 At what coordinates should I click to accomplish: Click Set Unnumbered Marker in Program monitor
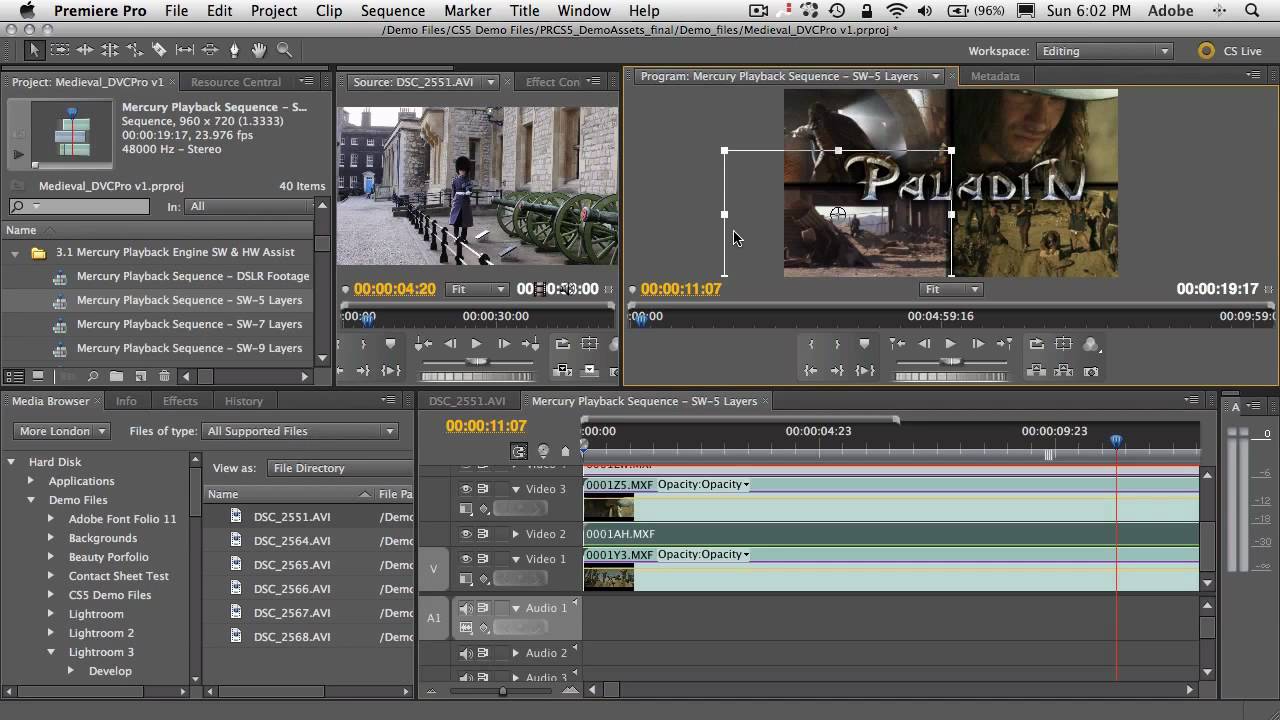coord(864,343)
